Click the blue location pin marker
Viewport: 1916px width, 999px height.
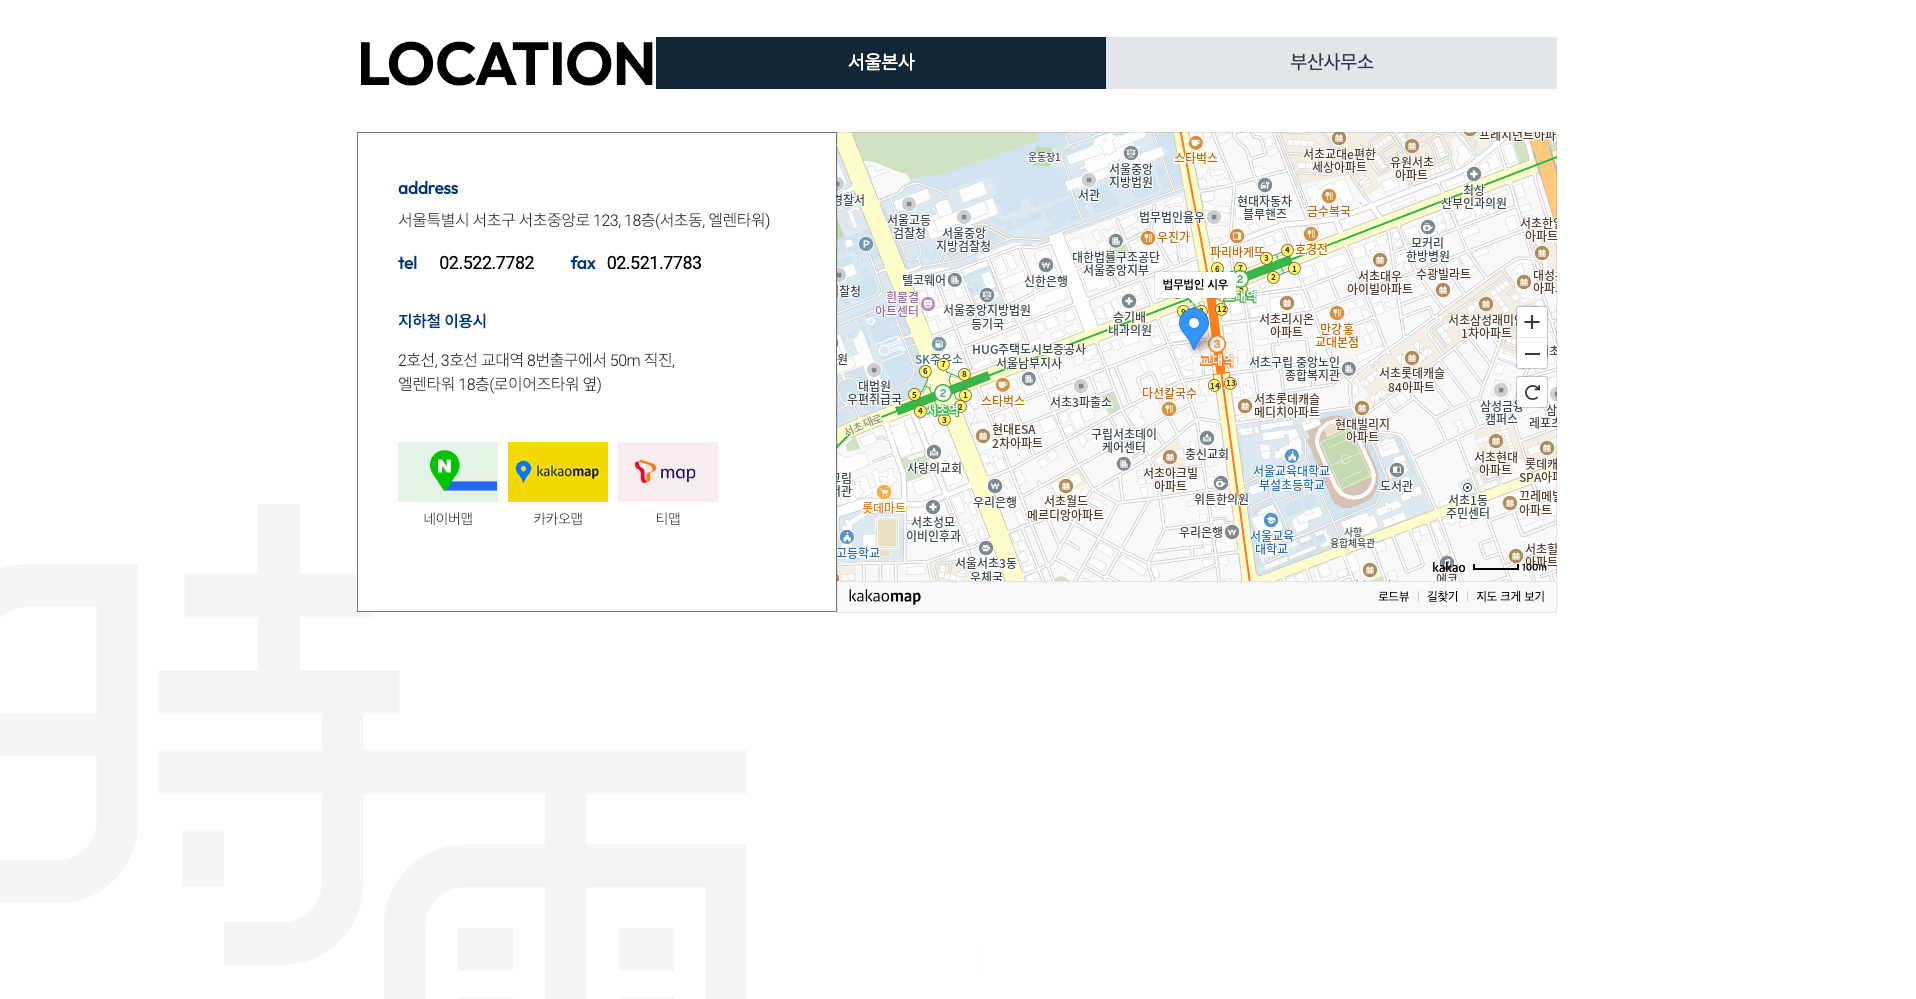pos(1193,327)
